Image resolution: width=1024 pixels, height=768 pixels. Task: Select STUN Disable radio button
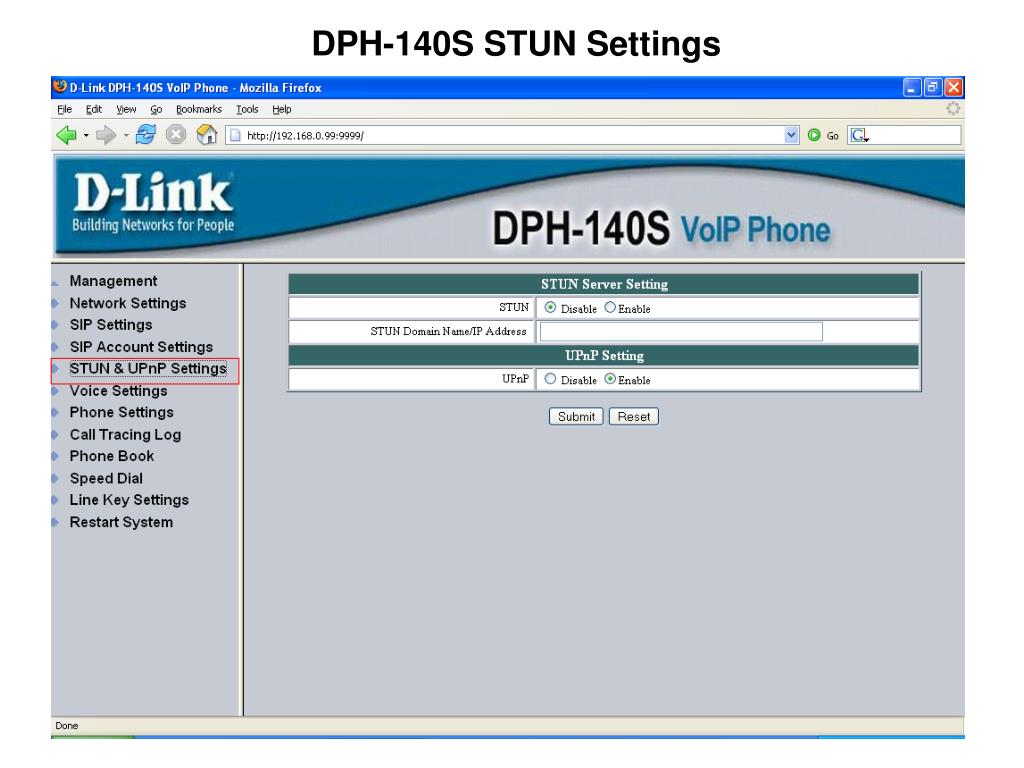[x=551, y=307]
